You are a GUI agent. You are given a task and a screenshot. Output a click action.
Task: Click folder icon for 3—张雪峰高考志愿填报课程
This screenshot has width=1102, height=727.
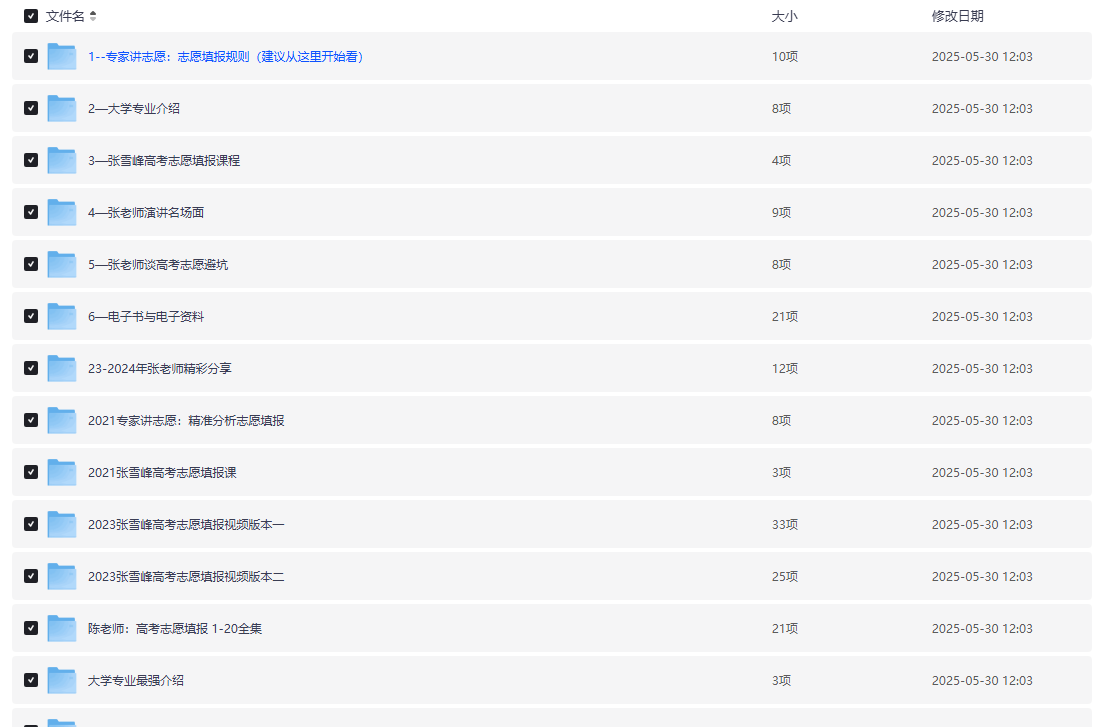coord(62,160)
